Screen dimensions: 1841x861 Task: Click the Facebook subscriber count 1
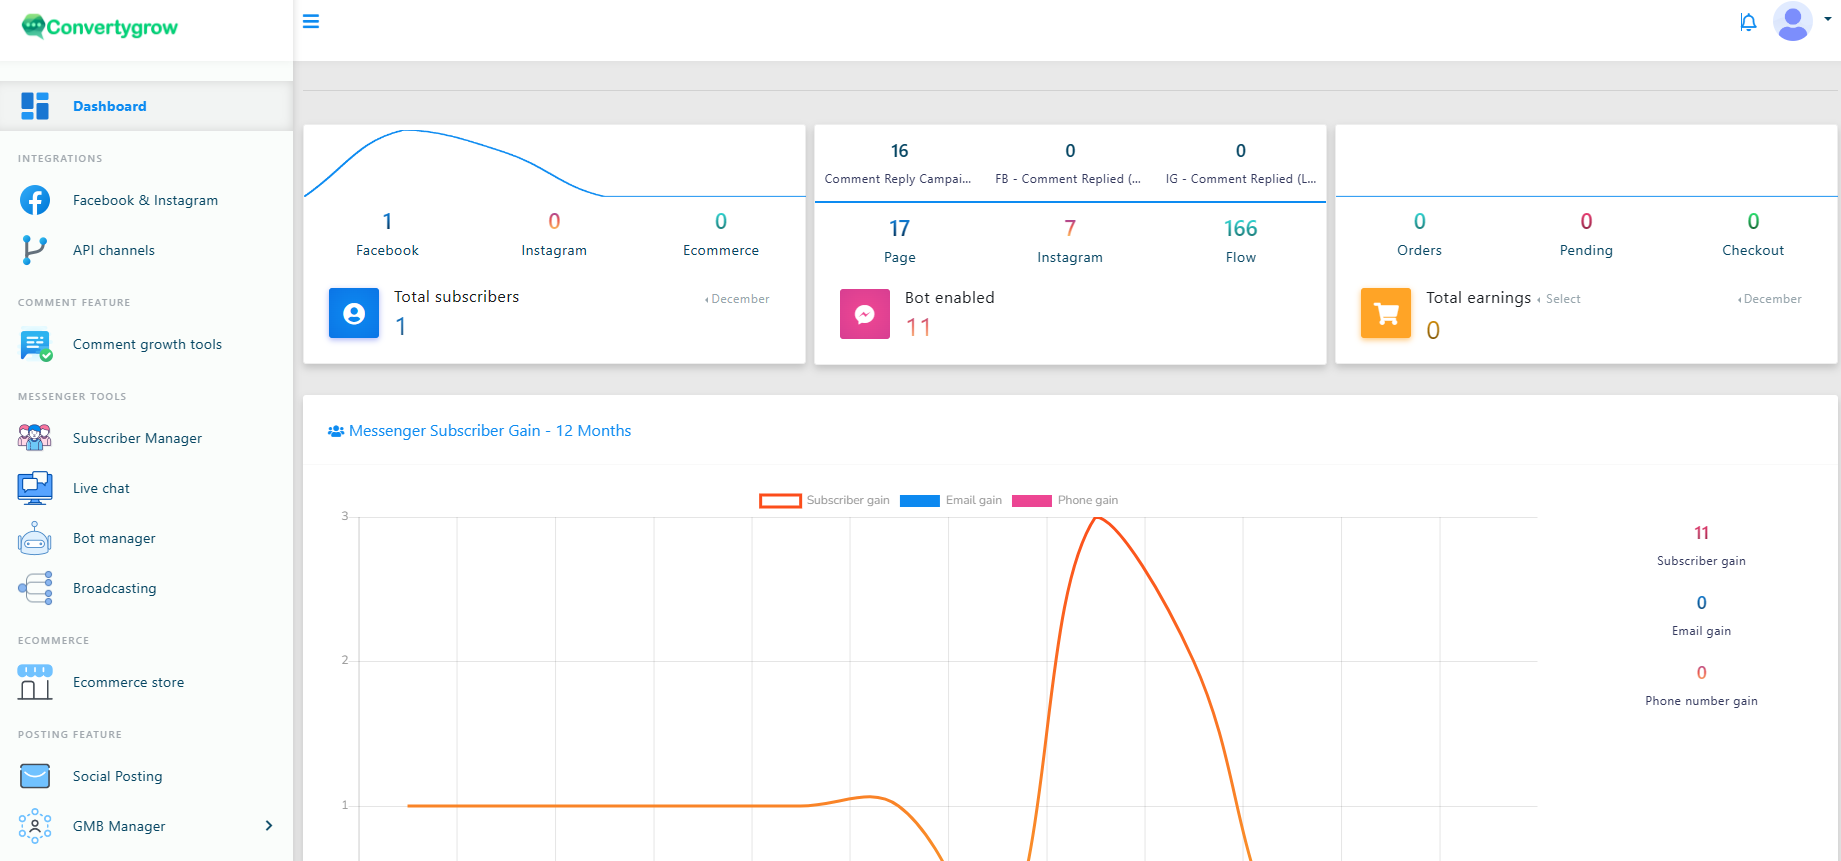click(x=387, y=221)
